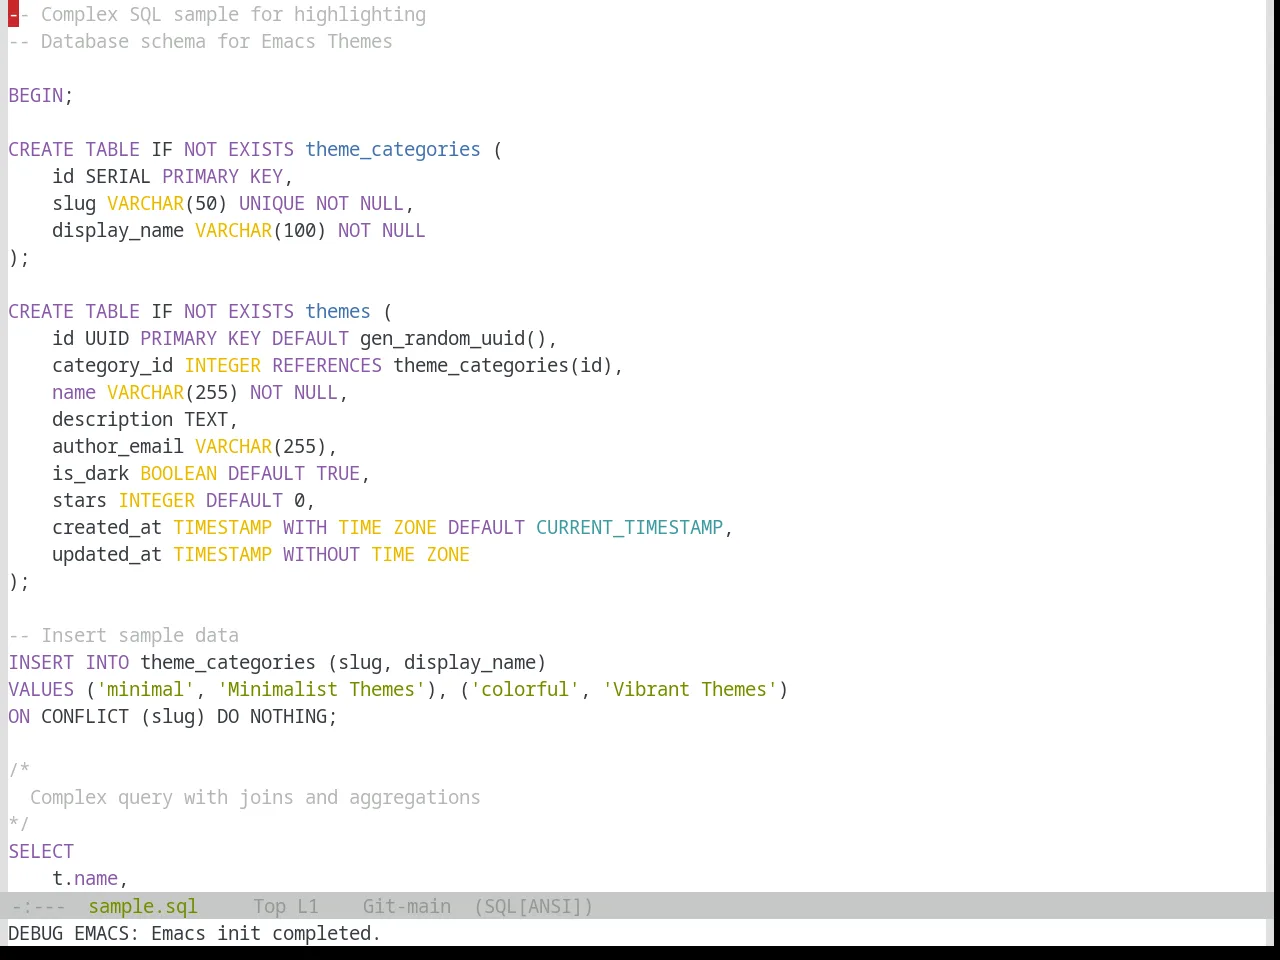Click category_id column name
This screenshot has width=1280, height=960.
pyautogui.click(x=113, y=365)
